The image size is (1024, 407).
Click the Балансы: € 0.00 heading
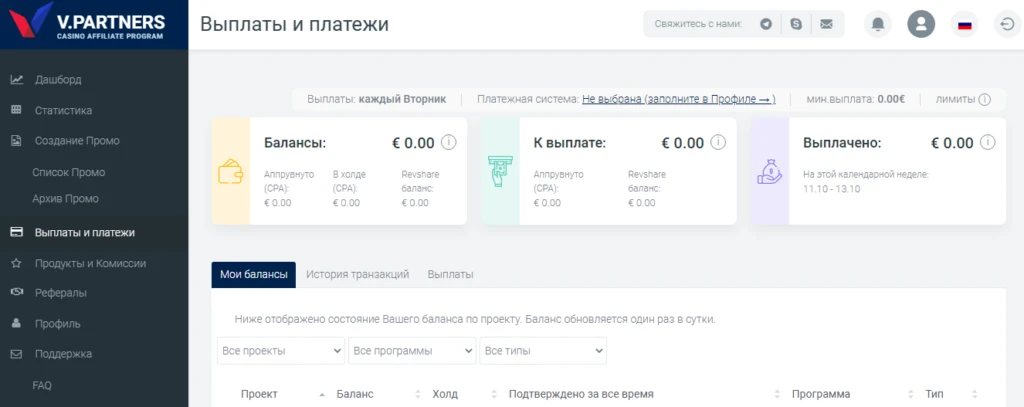349,142
